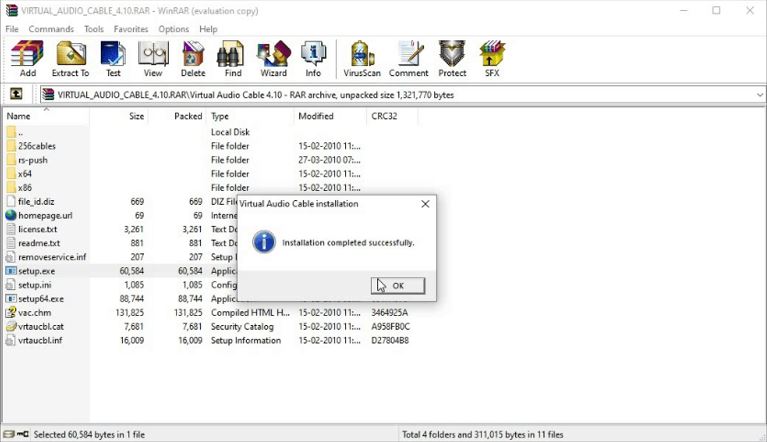Open the Commands menu
The width and height of the screenshot is (767, 442).
click(x=51, y=29)
